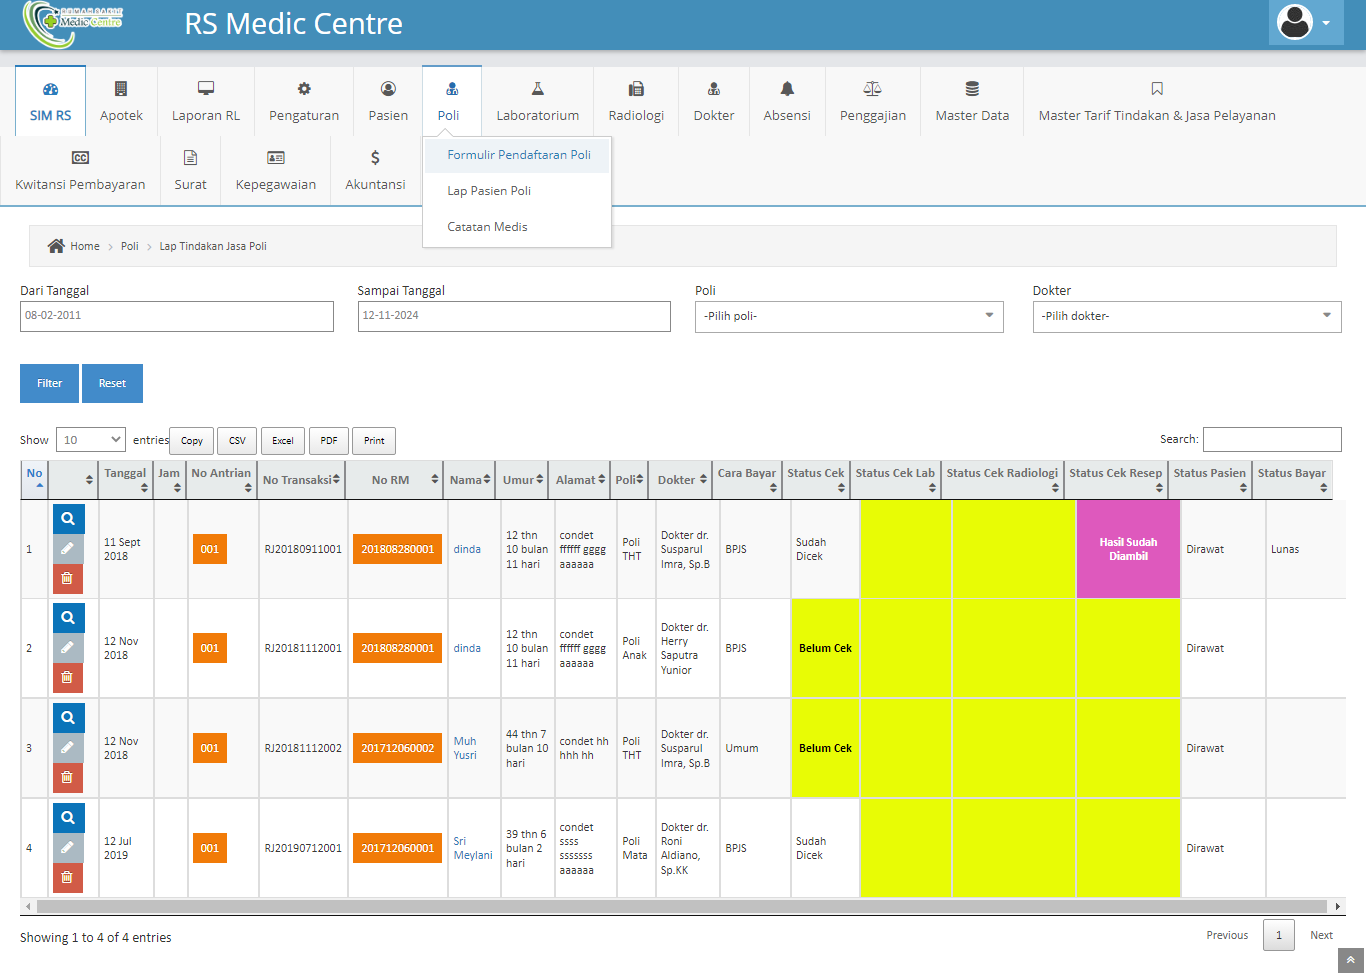Open the user profile dropdown at top right
Image resolution: width=1366 pixels, height=976 pixels.
tap(1305, 23)
